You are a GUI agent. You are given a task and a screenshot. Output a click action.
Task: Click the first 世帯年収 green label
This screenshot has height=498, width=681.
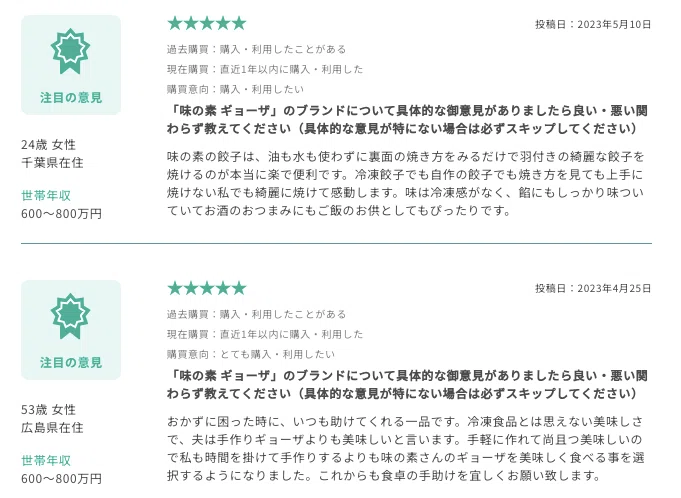coord(46,196)
